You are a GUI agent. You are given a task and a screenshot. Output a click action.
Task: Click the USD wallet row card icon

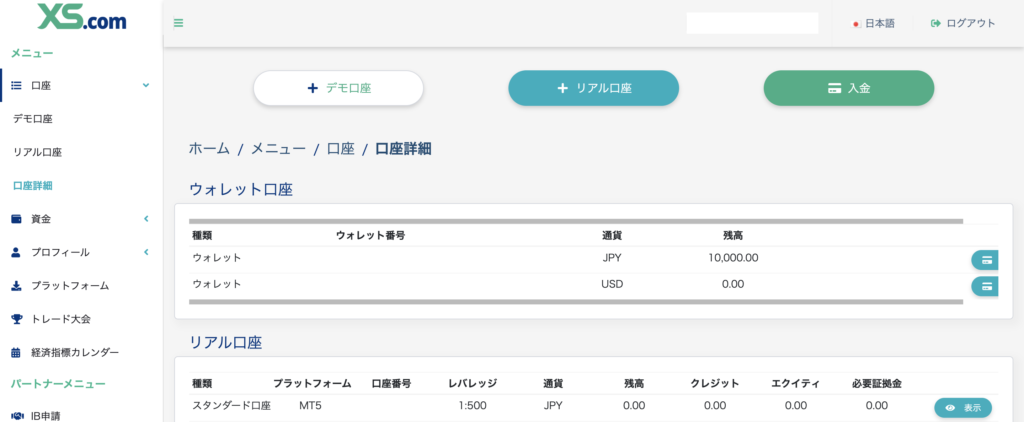coord(986,286)
